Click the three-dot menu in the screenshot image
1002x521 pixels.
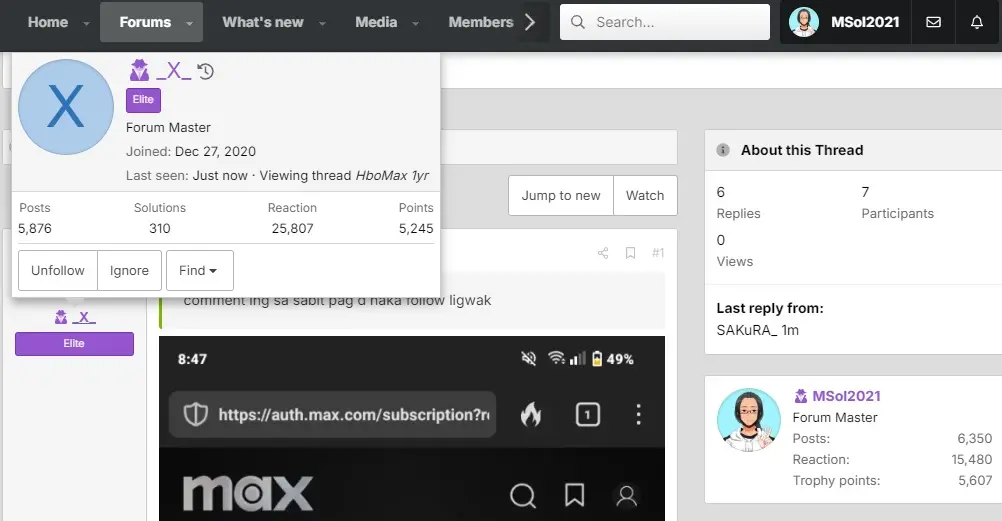point(638,414)
